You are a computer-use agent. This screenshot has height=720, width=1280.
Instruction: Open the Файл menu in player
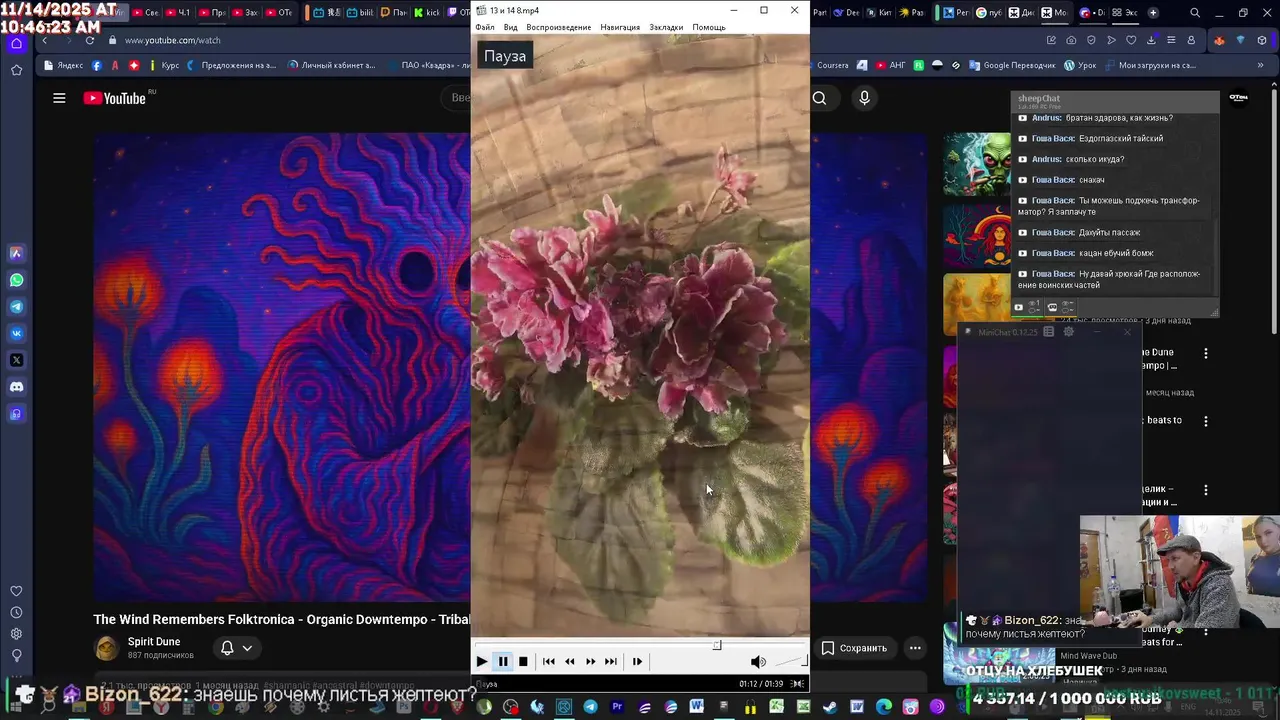click(485, 27)
